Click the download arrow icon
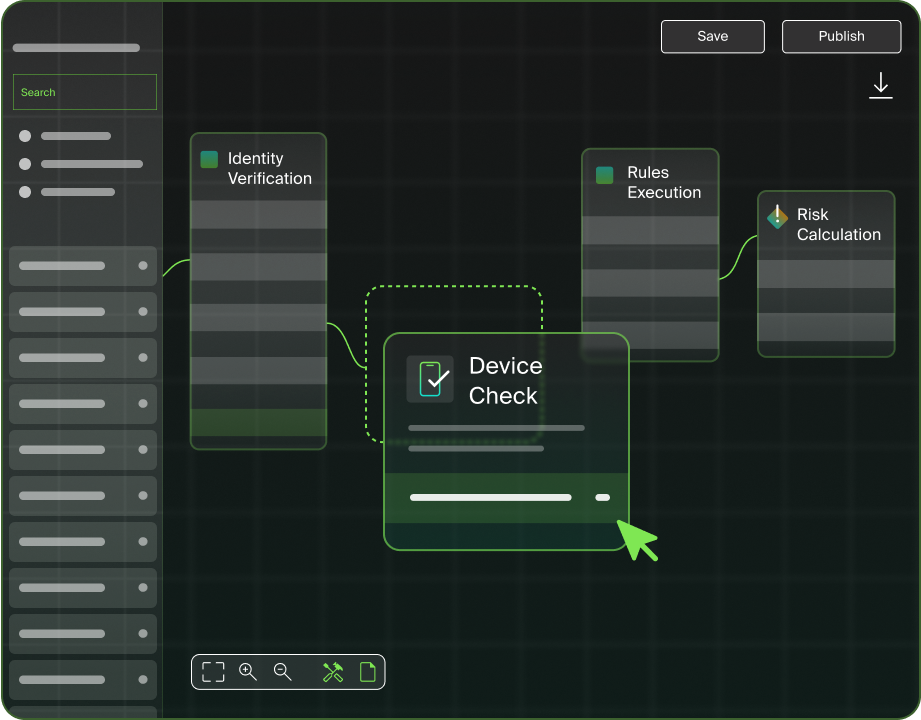The height and width of the screenshot is (720, 921). click(x=880, y=85)
